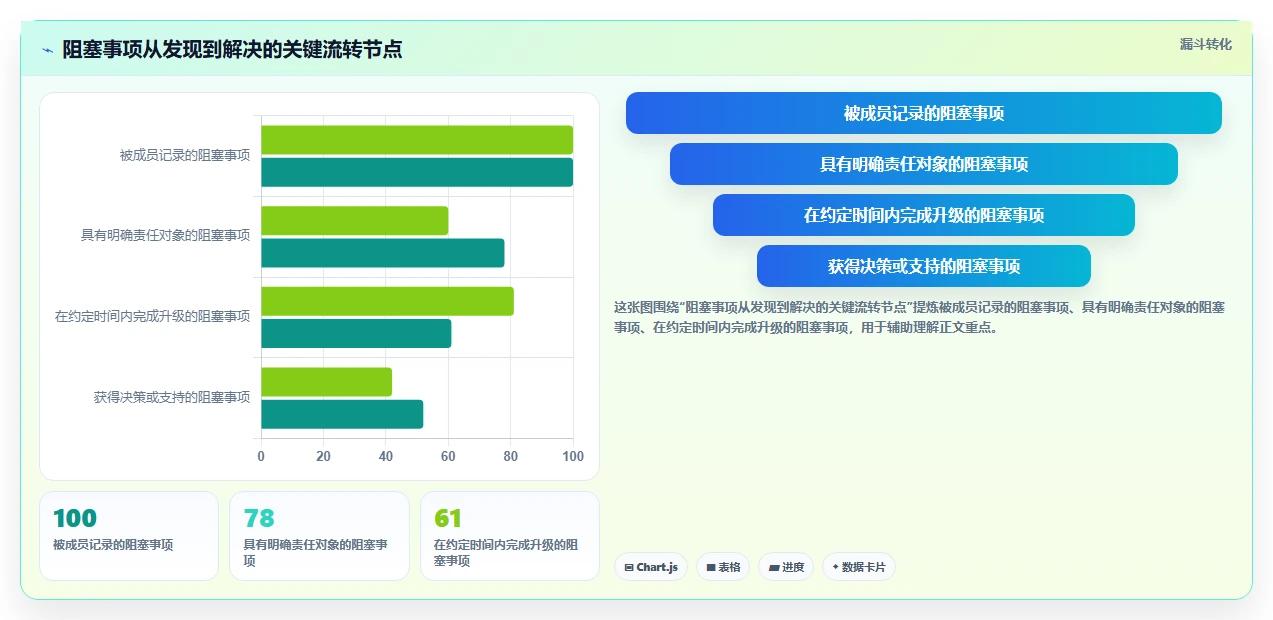Click the 表格 tag

723,567
